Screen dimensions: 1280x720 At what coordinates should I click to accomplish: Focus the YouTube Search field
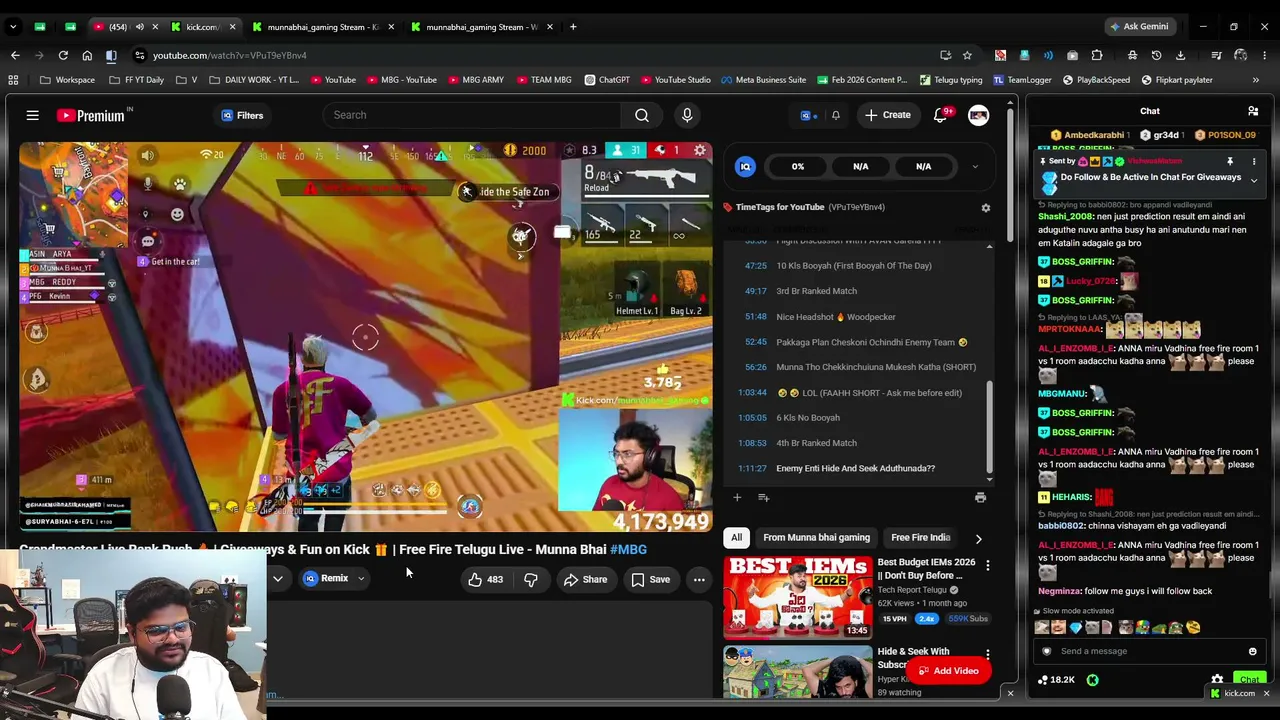(x=472, y=115)
